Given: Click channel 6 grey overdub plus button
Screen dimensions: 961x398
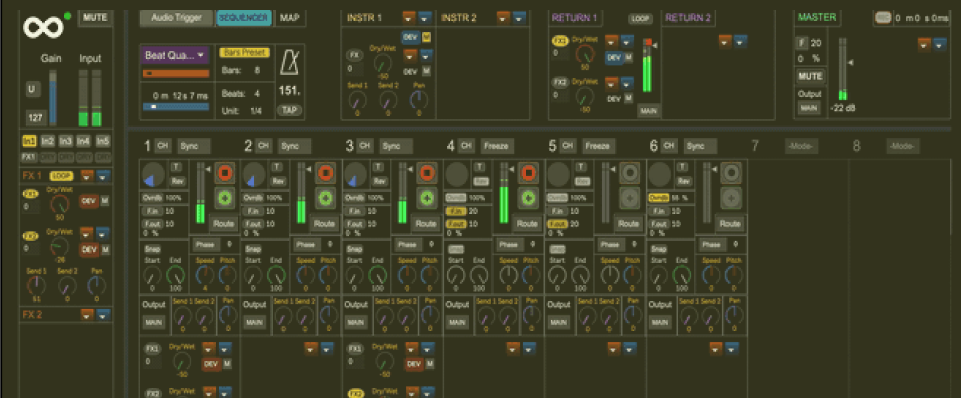Looking at the screenshot, I should pos(730,198).
